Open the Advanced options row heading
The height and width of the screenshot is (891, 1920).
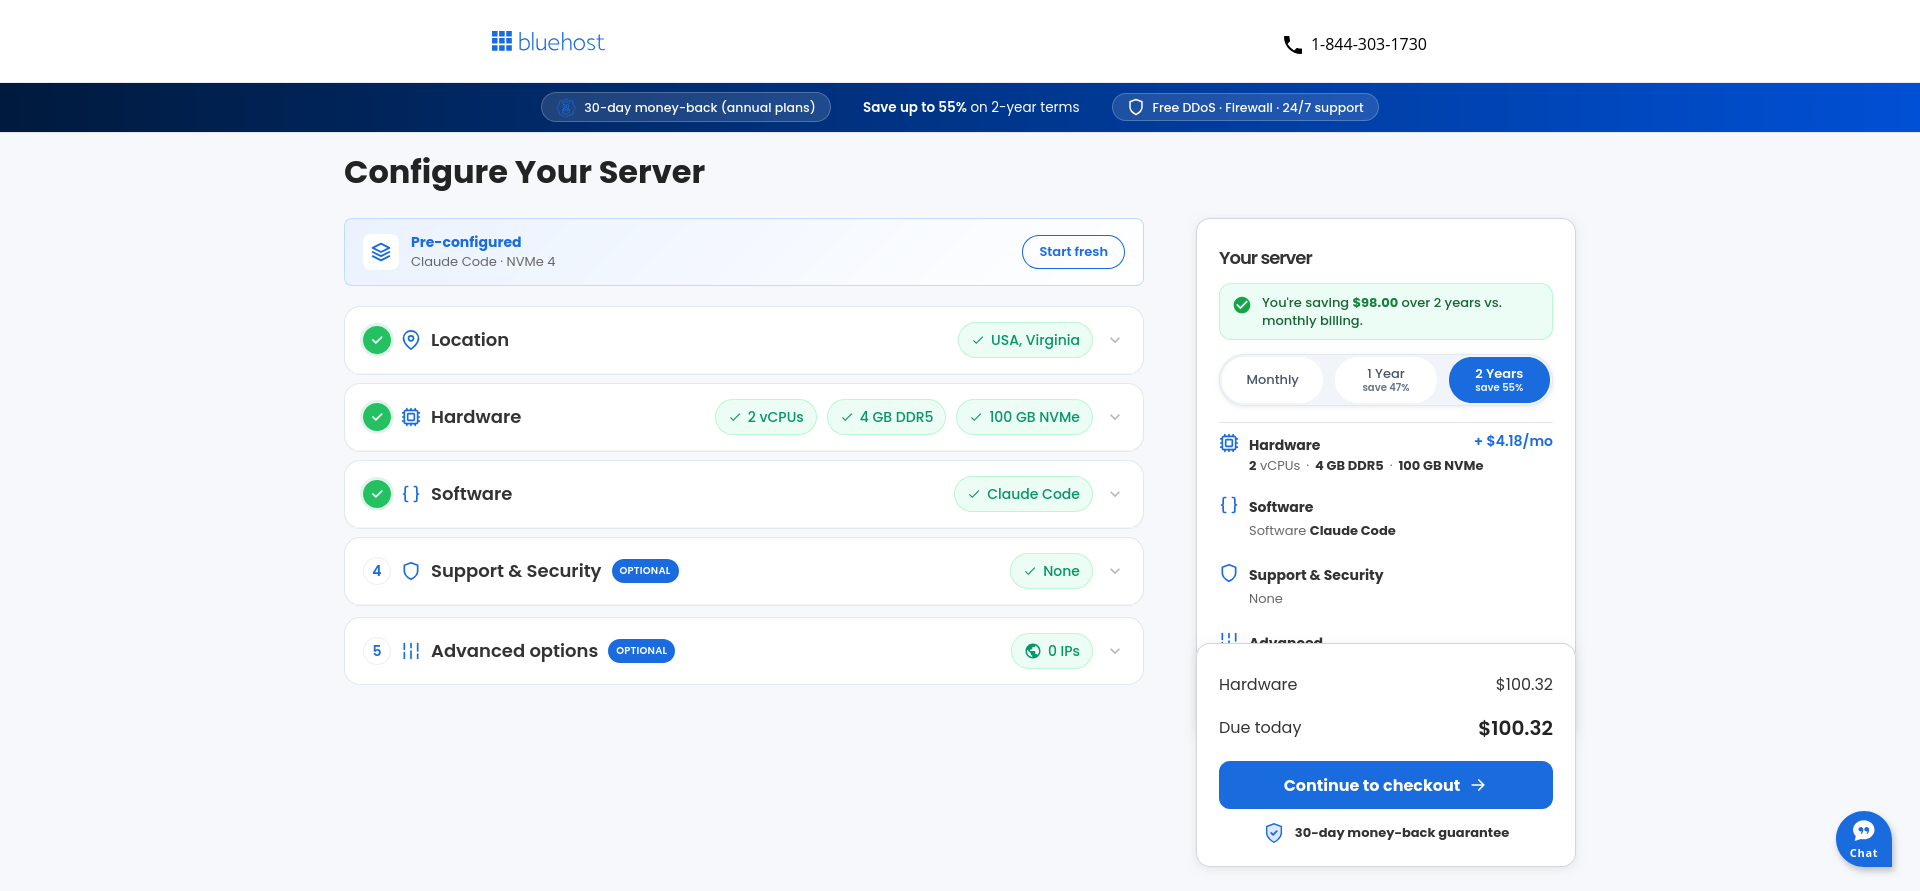click(x=514, y=651)
